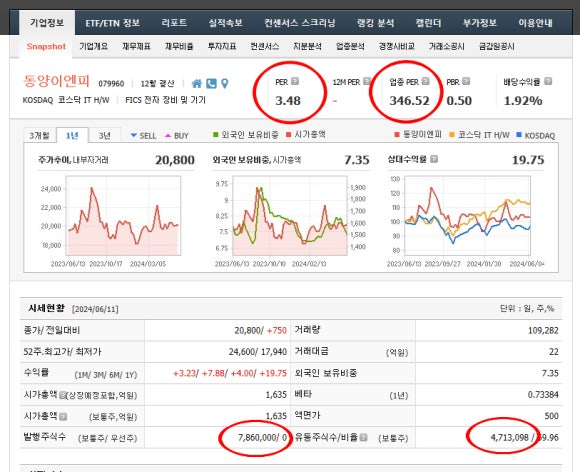Open company homepage via house icon

pyautogui.click(x=197, y=84)
